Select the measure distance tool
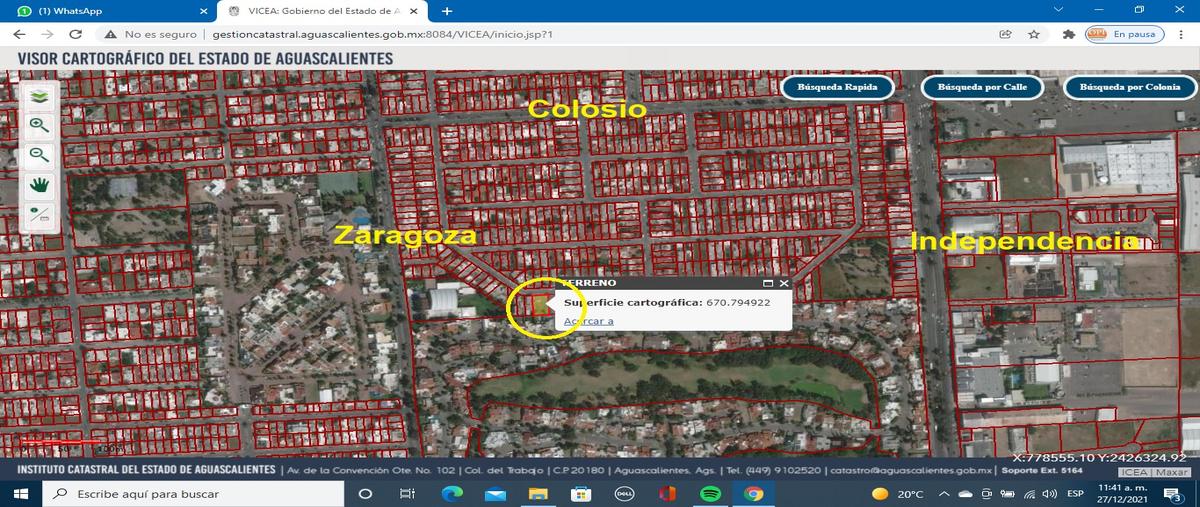 pos(39,213)
